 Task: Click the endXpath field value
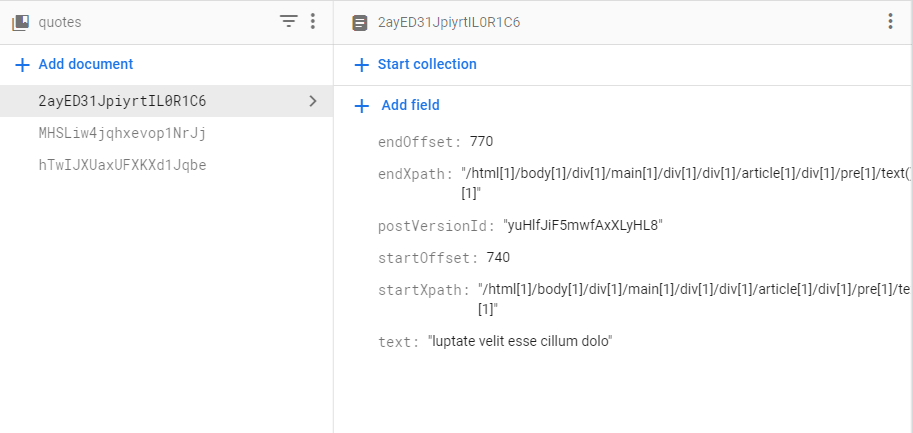686,183
